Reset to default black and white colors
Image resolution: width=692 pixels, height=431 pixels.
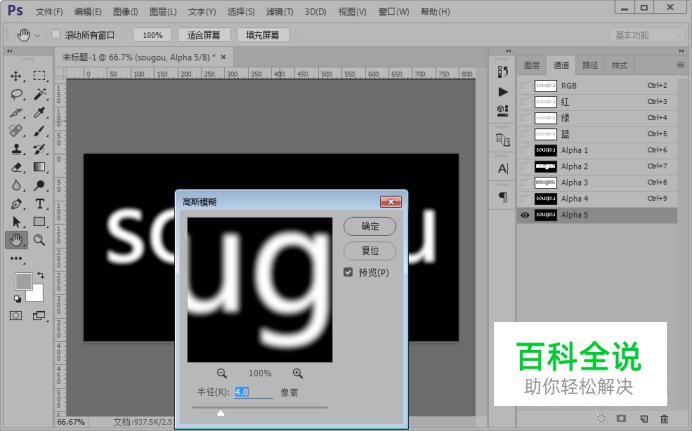point(17,299)
